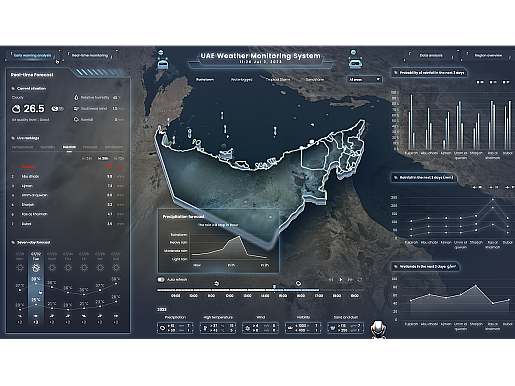Click the relative humidity droplet icon

click(76, 98)
